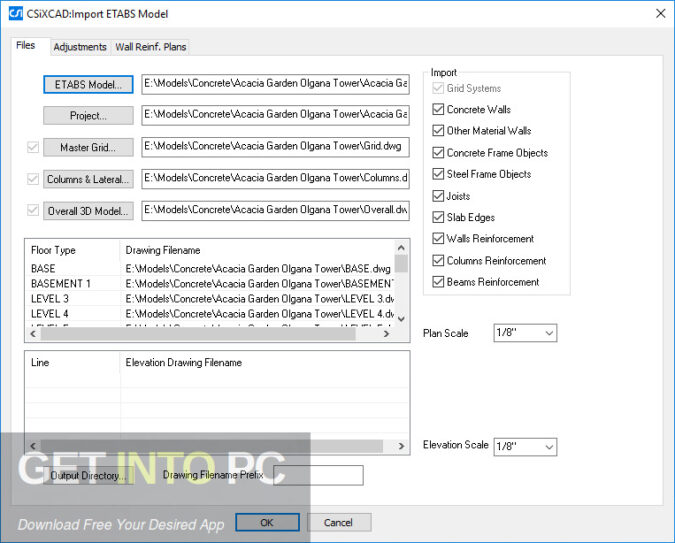Screen dimensions: 675x543
Task: Click the Line column header
Action: click(73, 363)
